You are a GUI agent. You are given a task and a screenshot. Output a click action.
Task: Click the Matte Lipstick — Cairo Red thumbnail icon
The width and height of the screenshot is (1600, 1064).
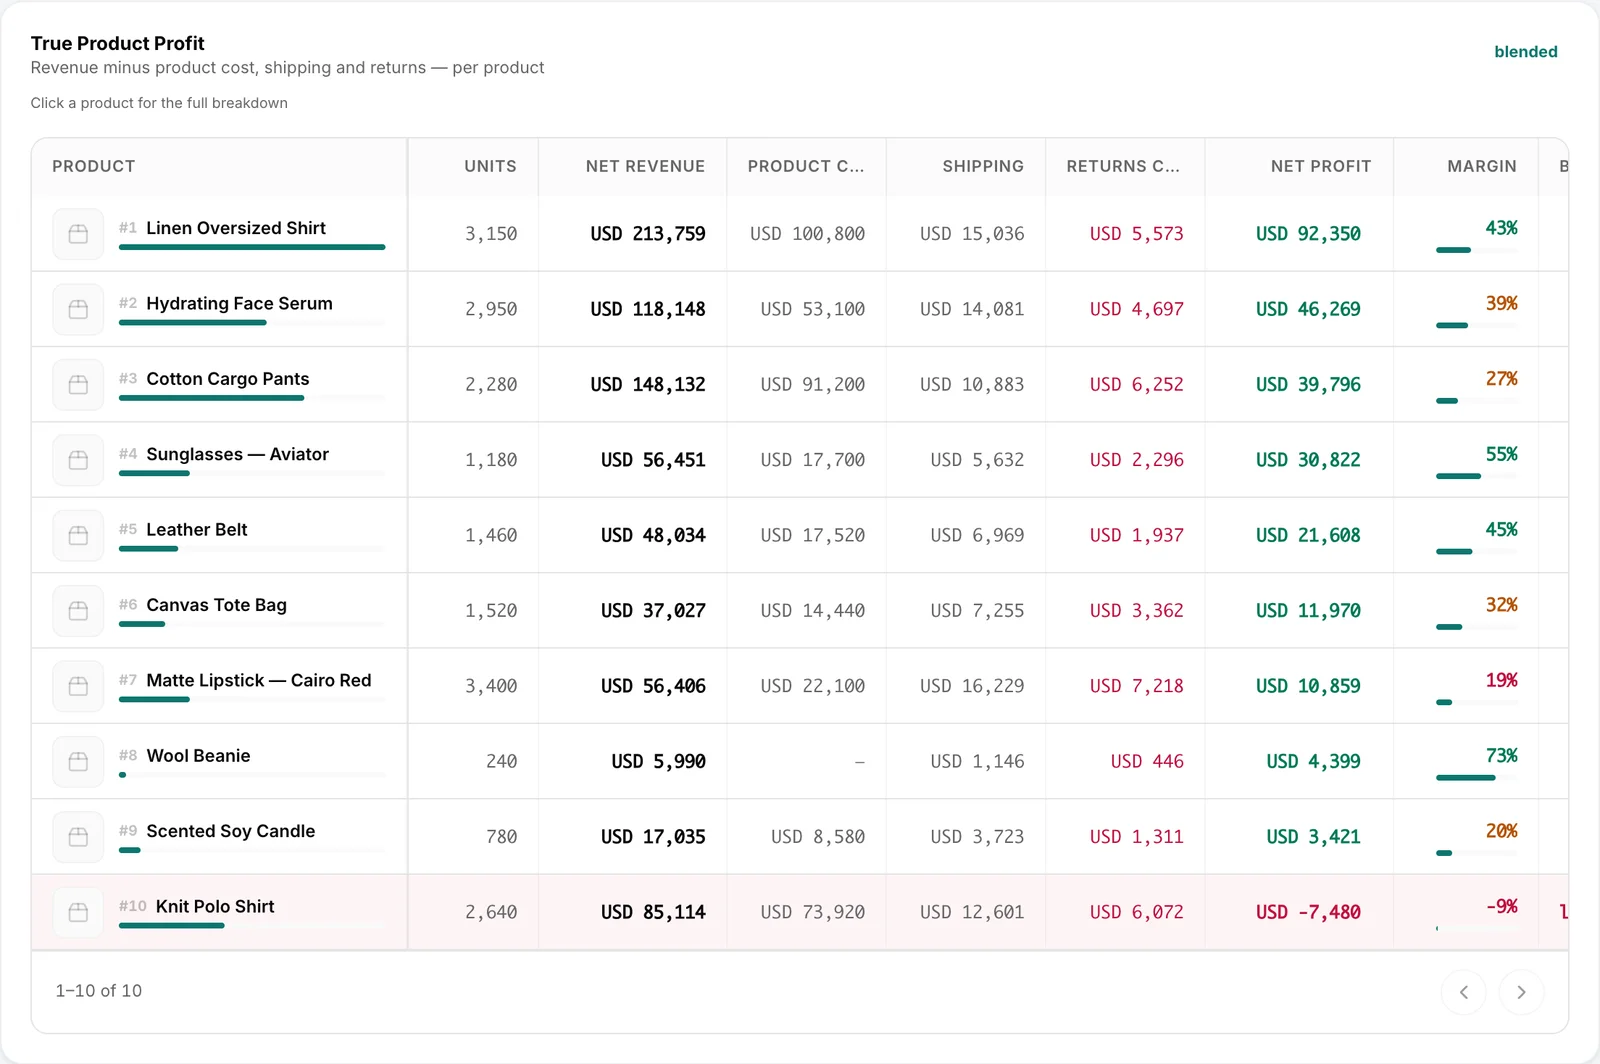(x=78, y=686)
